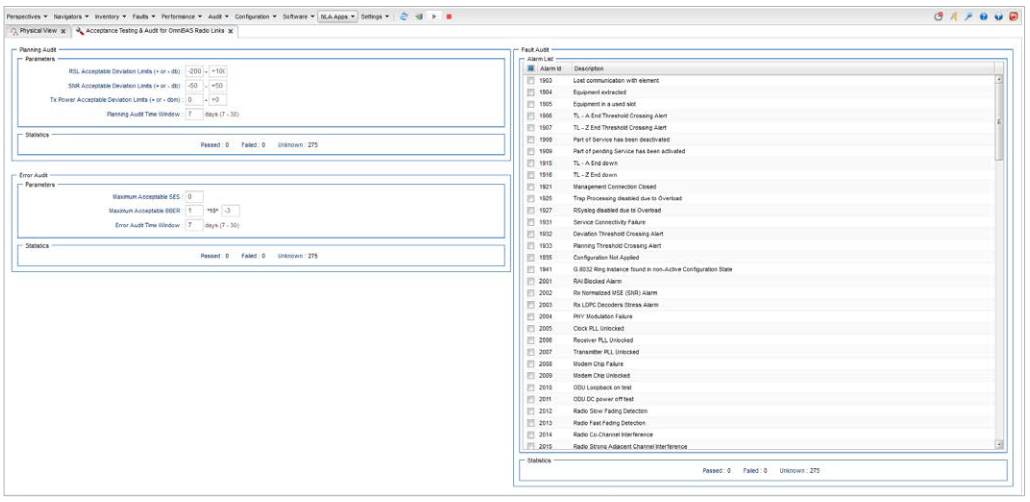1030x502 pixels.
Task: Click the green arrow export toolbar icon
Action: pyautogui.click(x=418, y=16)
